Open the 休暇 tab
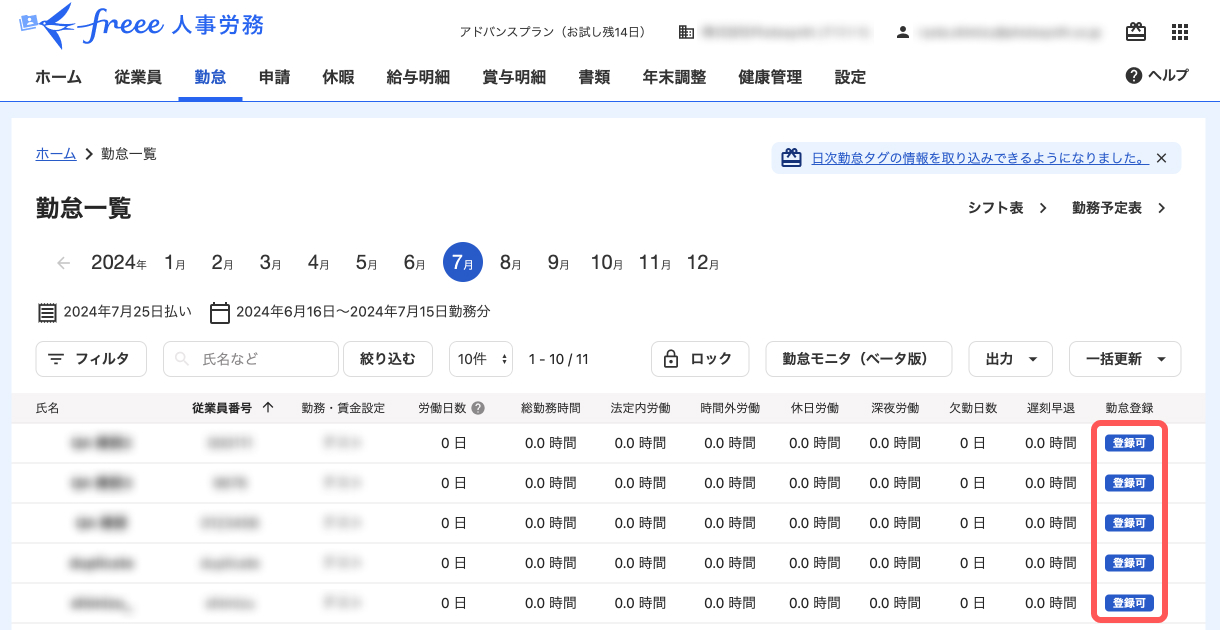 [338, 77]
